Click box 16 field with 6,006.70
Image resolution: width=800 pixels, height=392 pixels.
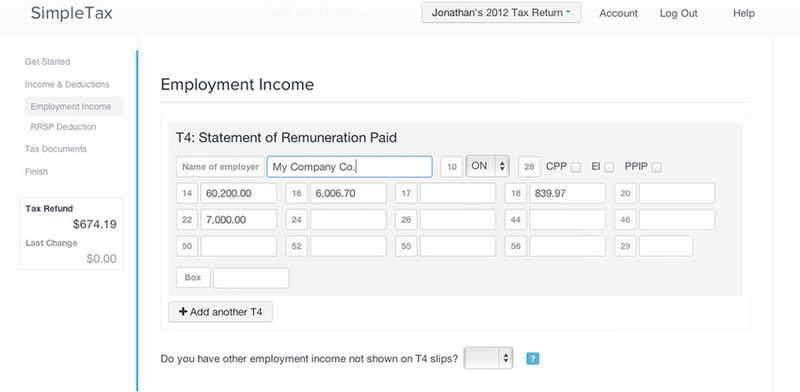[x=348, y=193]
